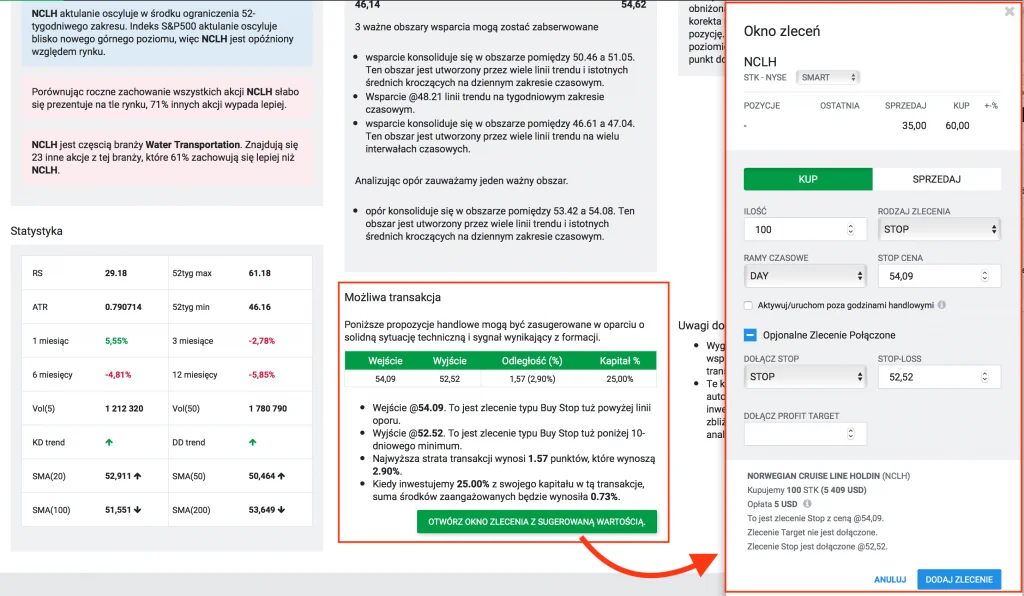
Task: Click the Statystyka section heading
Action: pos(37,231)
